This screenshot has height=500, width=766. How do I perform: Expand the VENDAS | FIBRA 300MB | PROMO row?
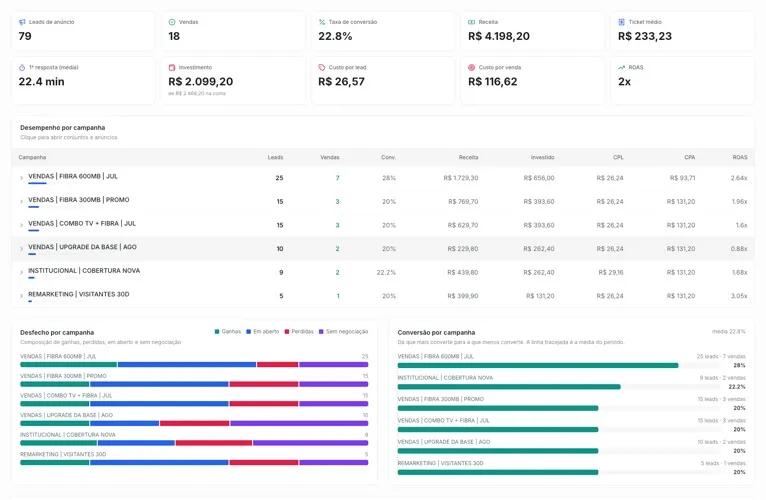[21, 201]
